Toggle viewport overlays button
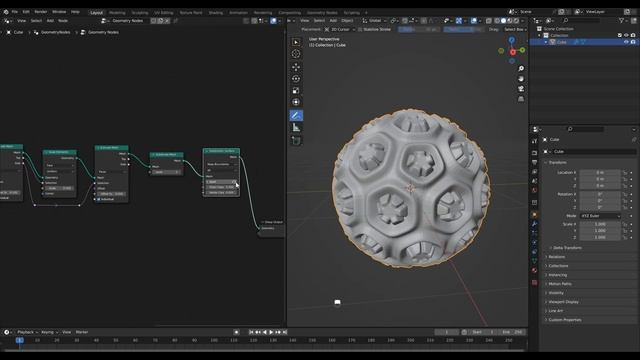Screen dimensions: 640x360 [x=473, y=21]
